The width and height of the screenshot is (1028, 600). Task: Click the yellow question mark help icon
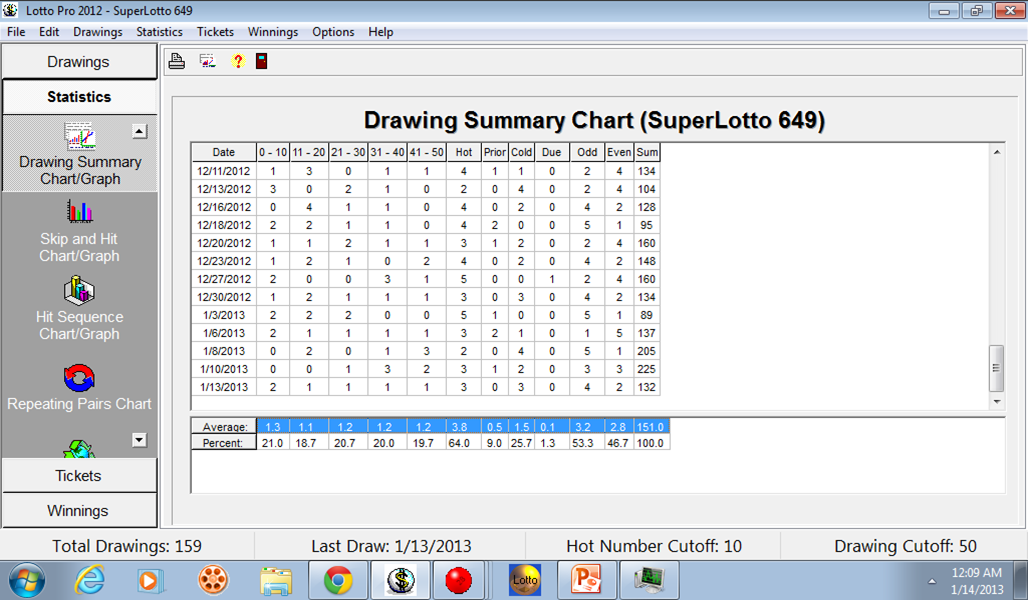238,61
